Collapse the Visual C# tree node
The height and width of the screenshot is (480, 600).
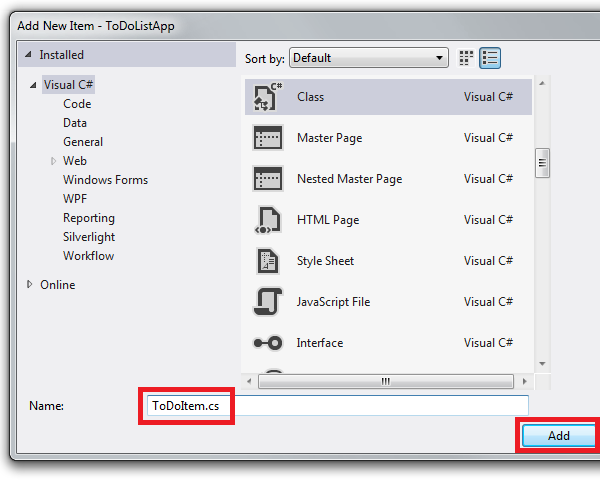click(x=33, y=85)
